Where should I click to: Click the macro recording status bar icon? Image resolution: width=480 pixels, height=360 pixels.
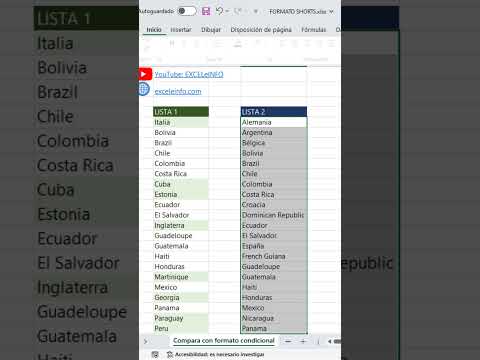pyautogui.click(x=155, y=354)
